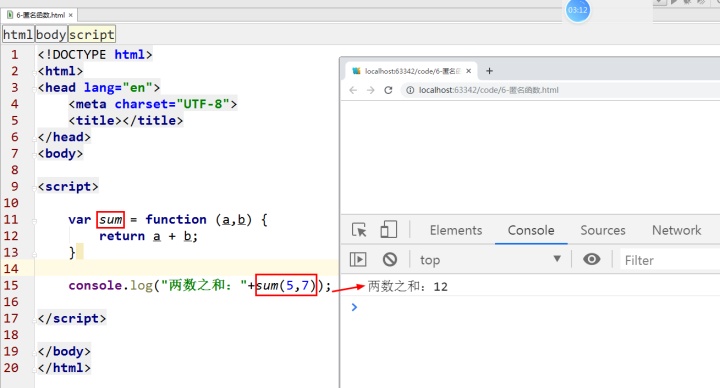The width and height of the screenshot is (720, 388).
Task: Show the console sidebar panel icon
Action: (x=358, y=259)
